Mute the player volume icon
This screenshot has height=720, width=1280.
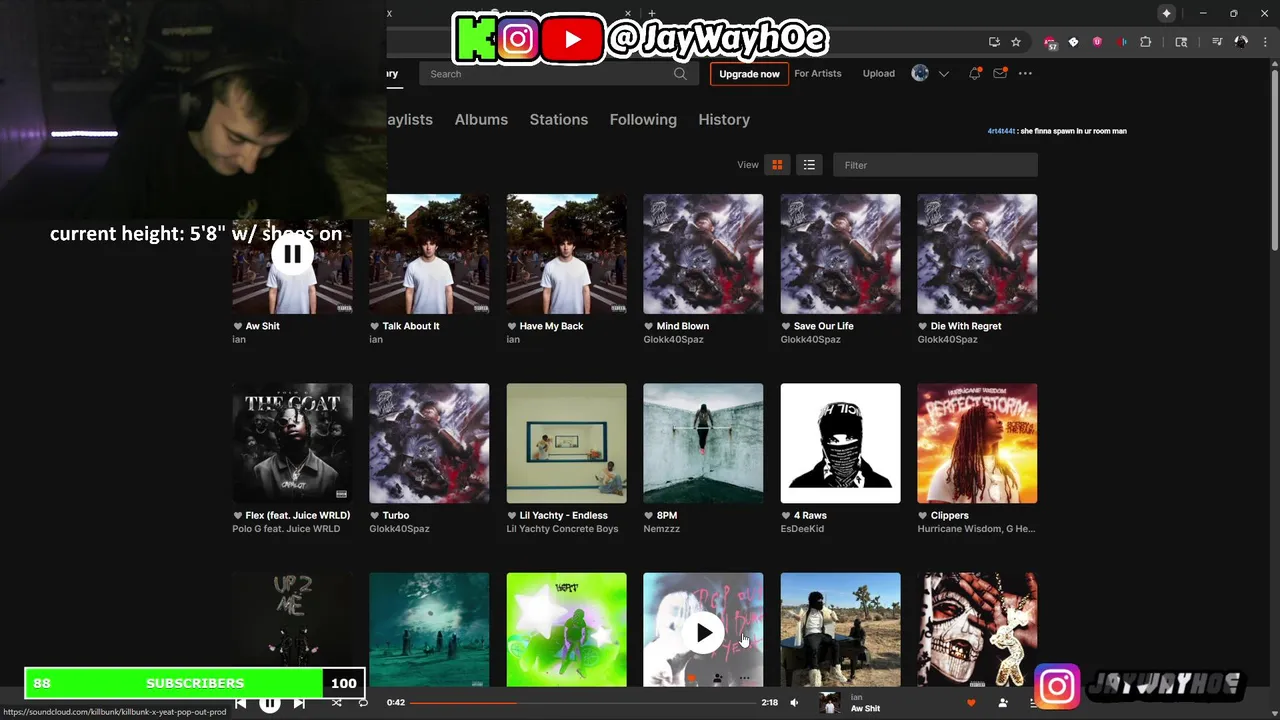[x=794, y=703]
